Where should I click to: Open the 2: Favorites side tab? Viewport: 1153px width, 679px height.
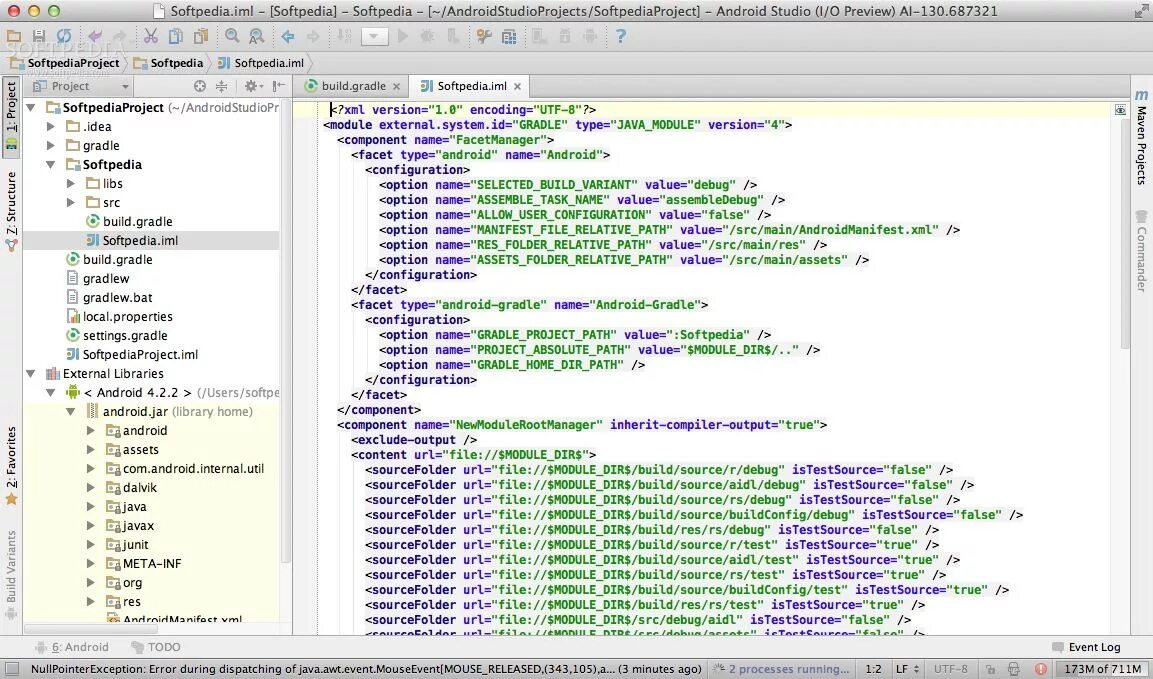tap(11, 466)
